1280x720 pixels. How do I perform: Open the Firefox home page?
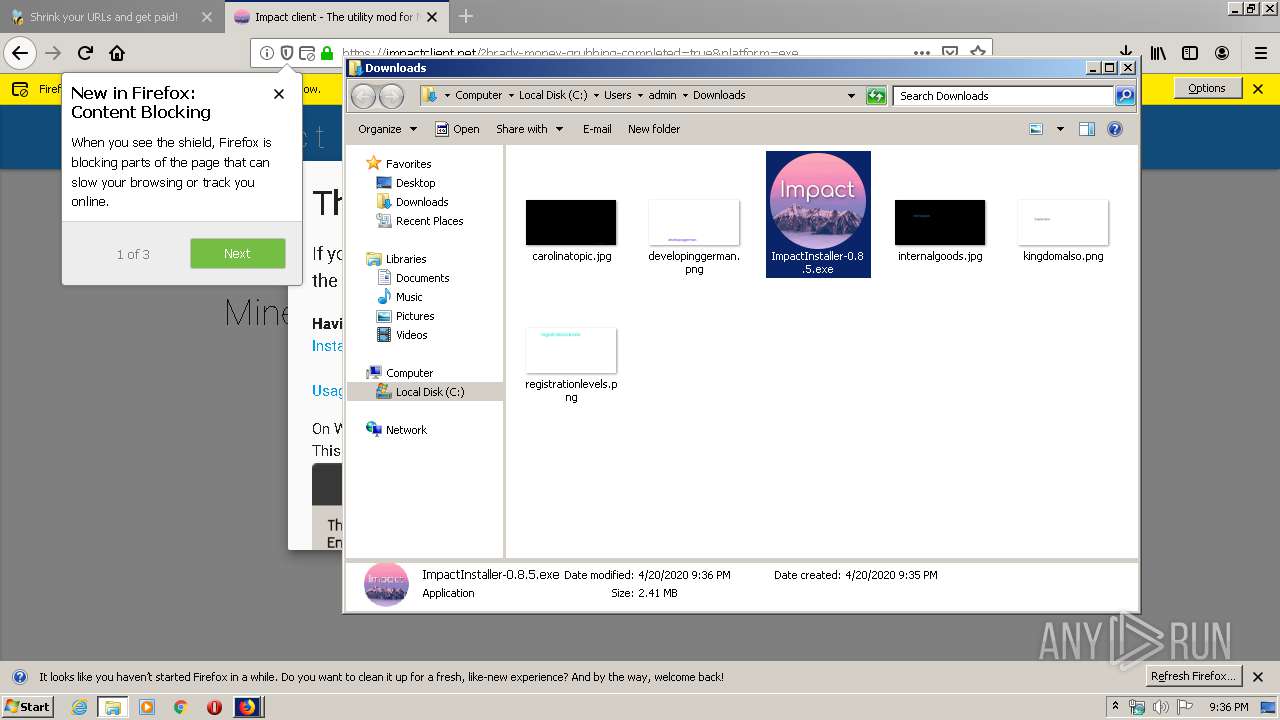tap(117, 53)
